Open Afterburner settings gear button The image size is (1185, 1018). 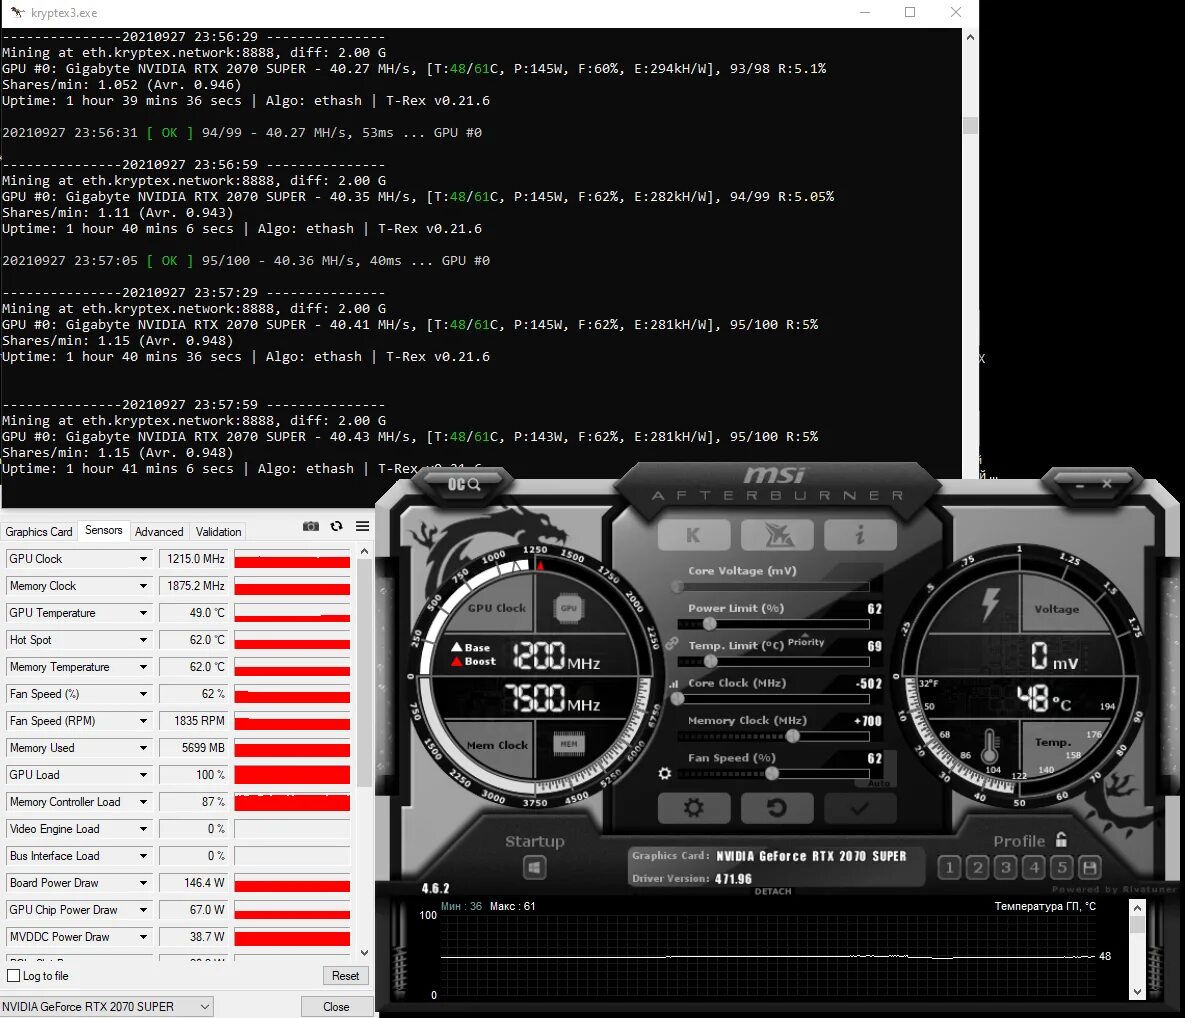(x=694, y=808)
